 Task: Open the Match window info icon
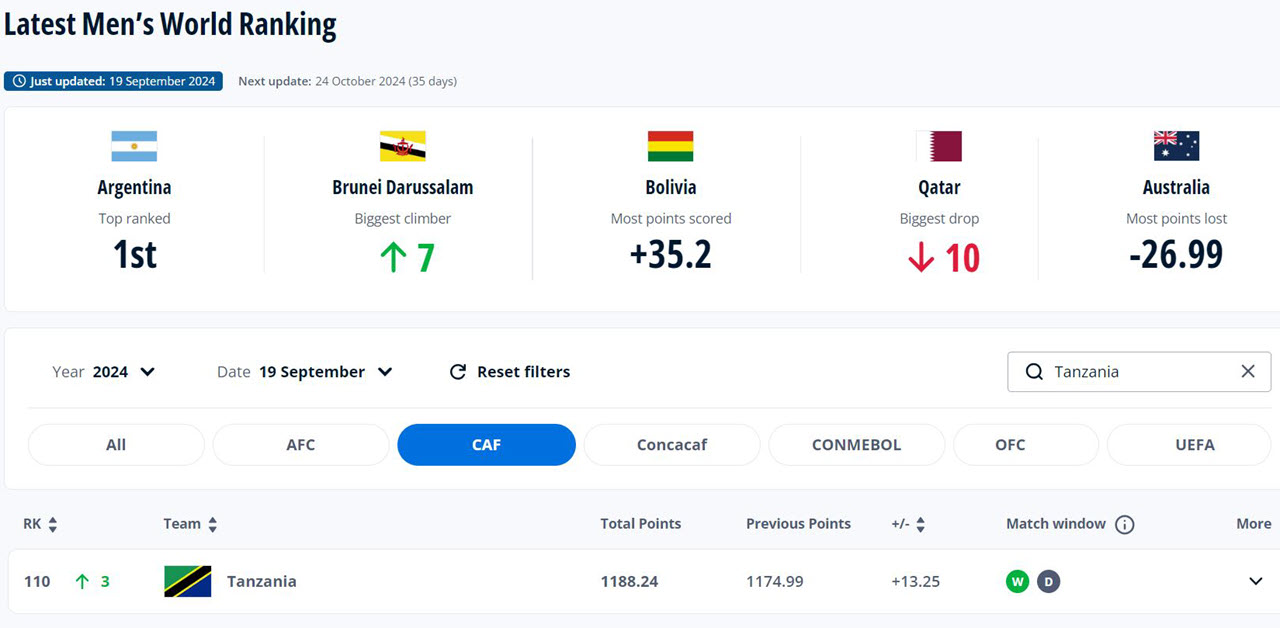[1125, 524]
